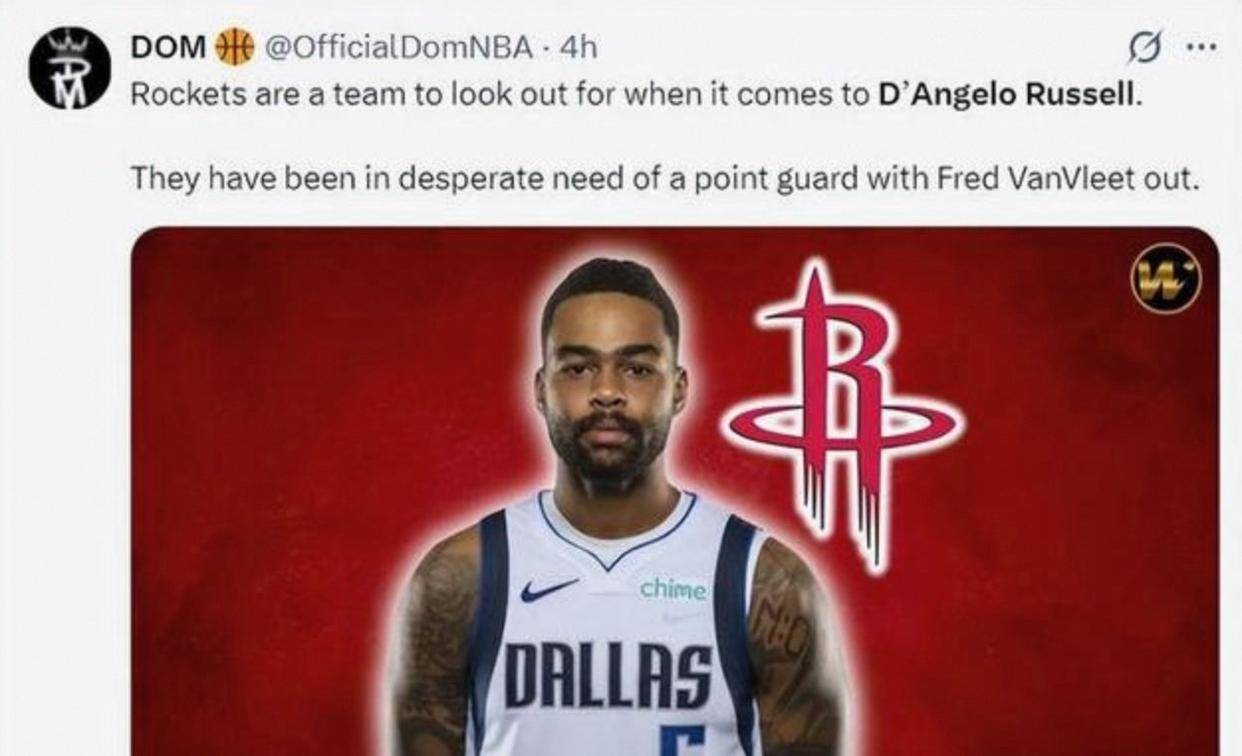Open the 4h timestamp link
The image size is (1242, 756).
(578, 47)
